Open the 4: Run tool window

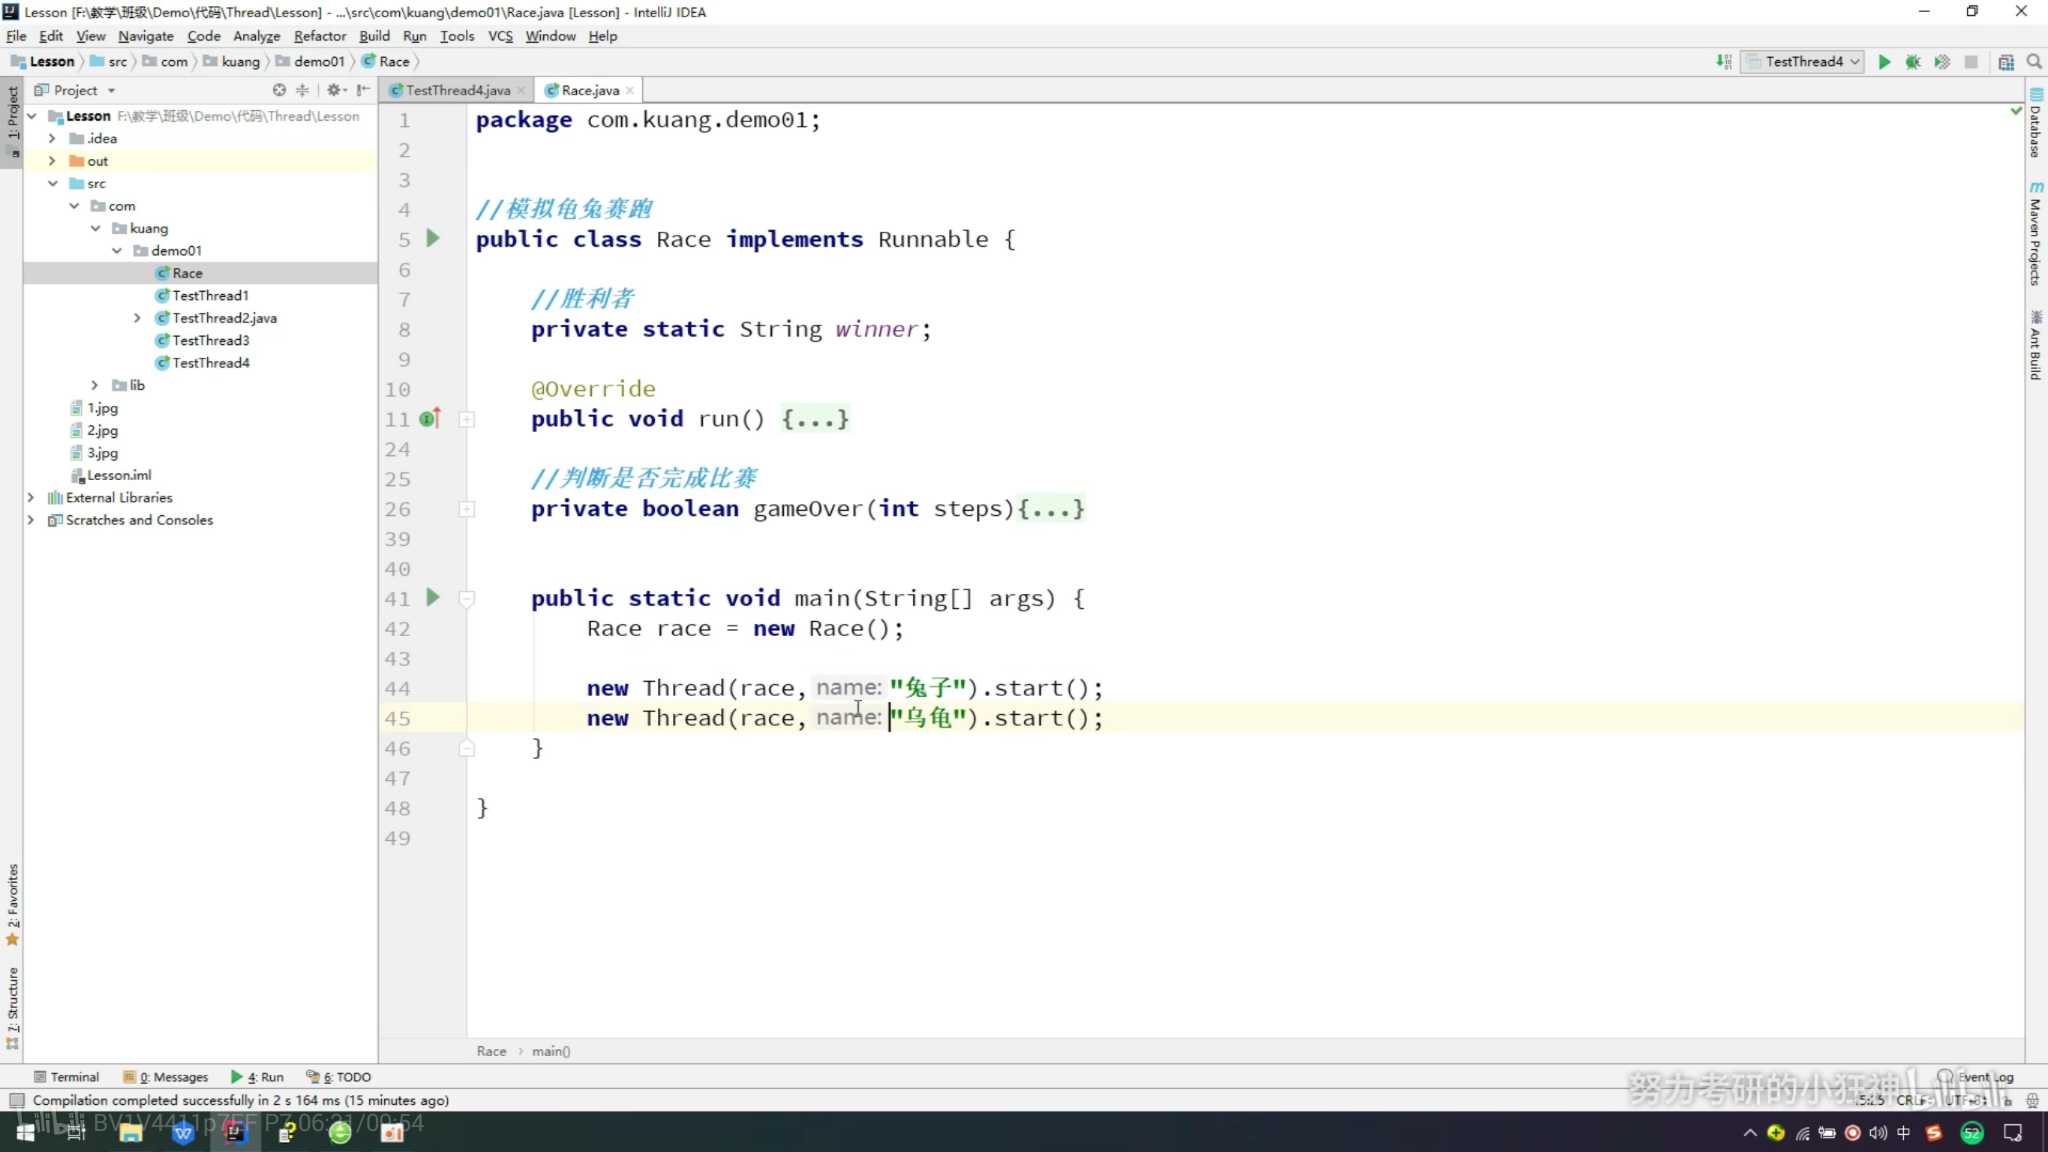click(x=258, y=1077)
